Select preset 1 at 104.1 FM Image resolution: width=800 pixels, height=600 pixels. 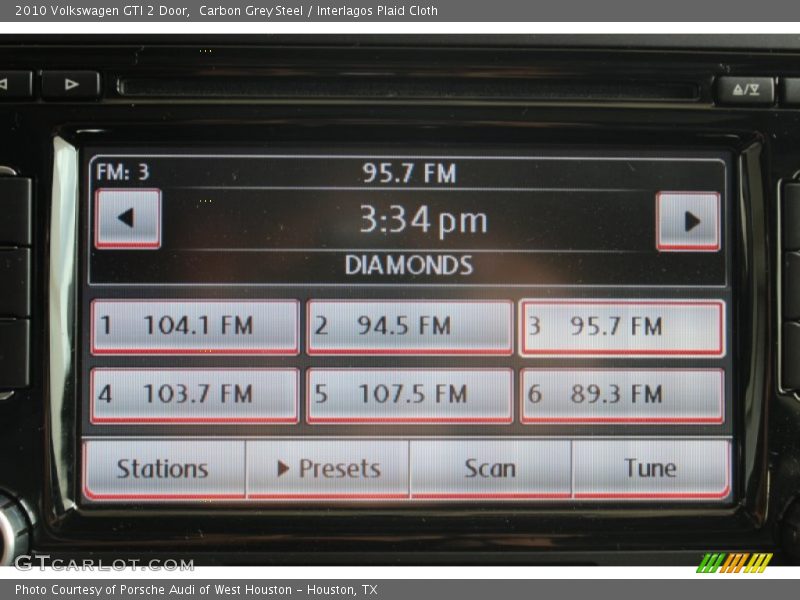195,326
